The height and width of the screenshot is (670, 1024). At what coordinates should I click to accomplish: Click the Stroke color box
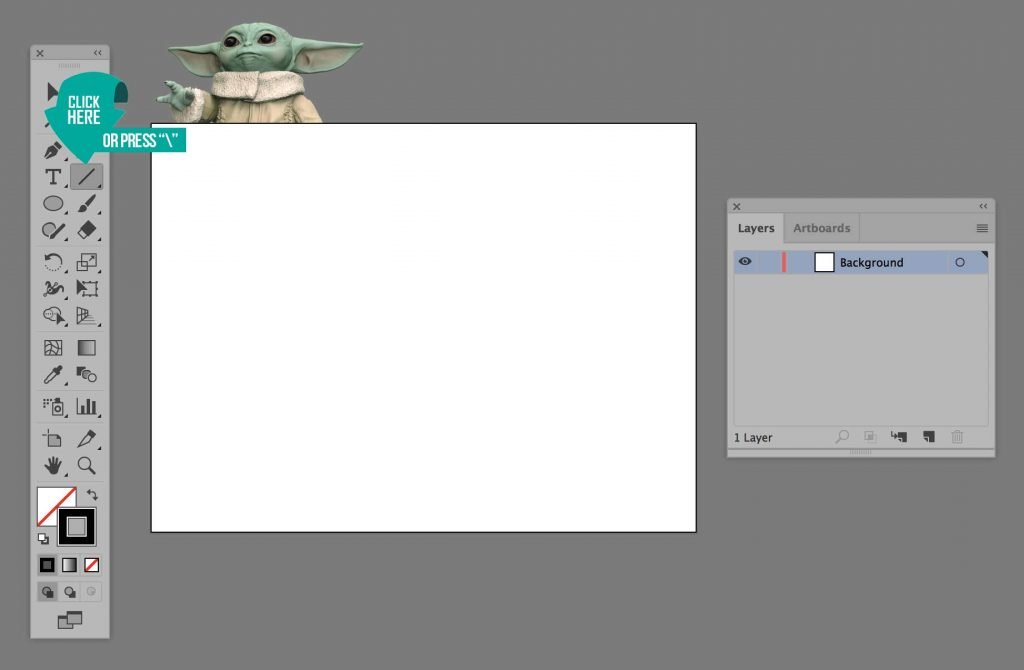[76, 526]
